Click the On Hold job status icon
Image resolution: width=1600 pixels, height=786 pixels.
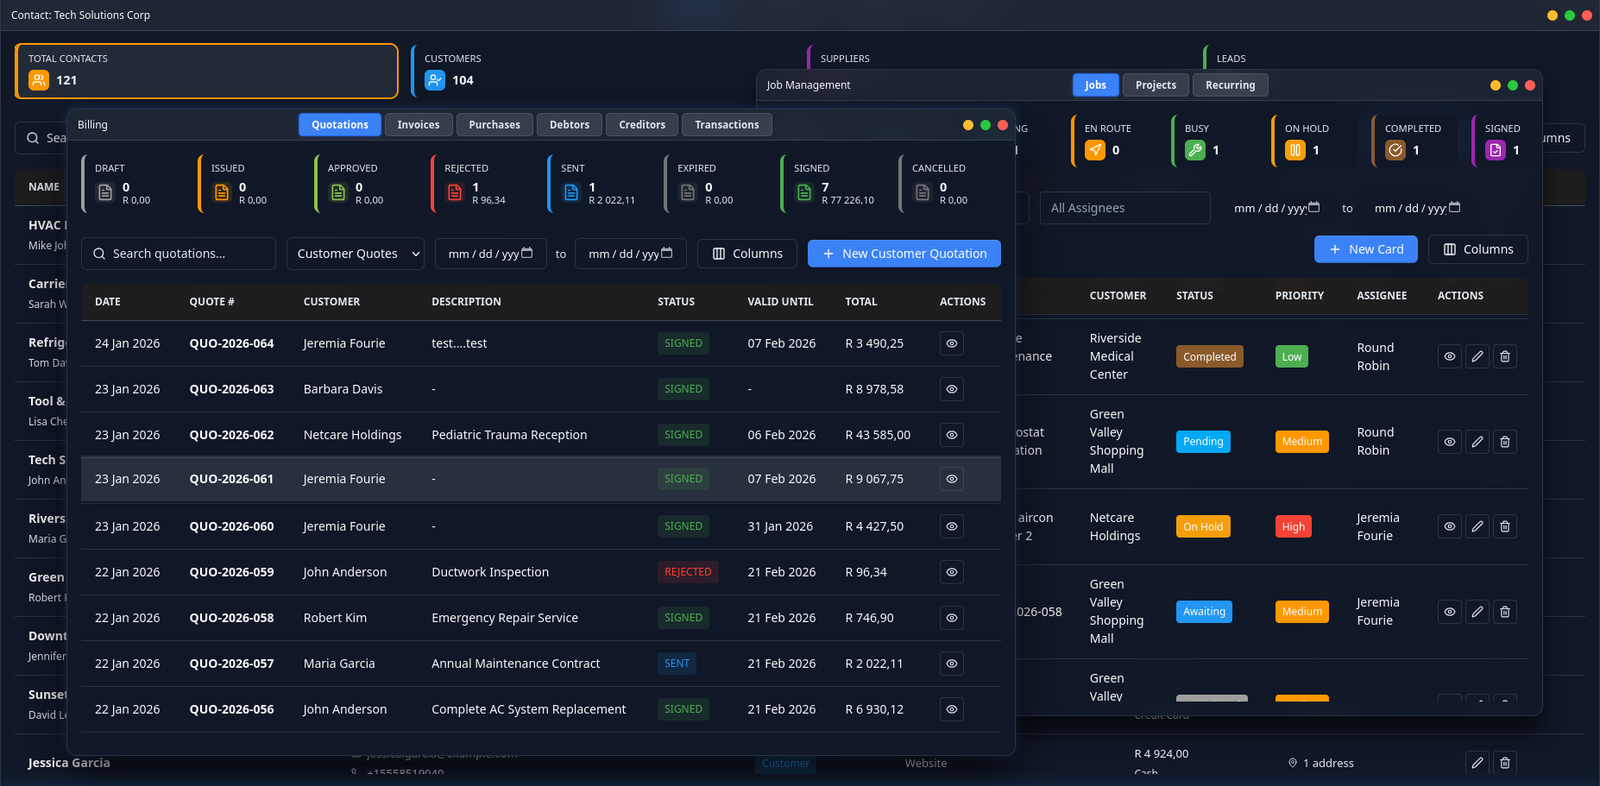pyautogui.click(x=1295, y=150)
